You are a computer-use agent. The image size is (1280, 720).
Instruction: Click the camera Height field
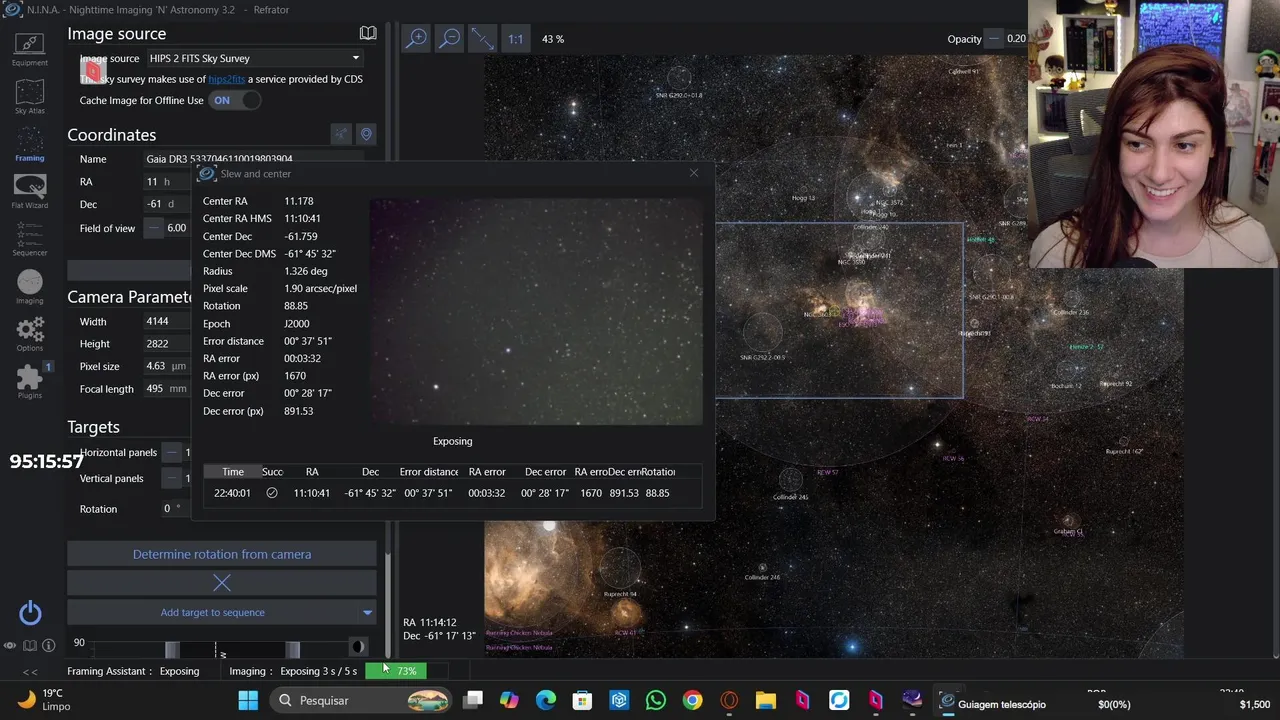click(166, 343)
